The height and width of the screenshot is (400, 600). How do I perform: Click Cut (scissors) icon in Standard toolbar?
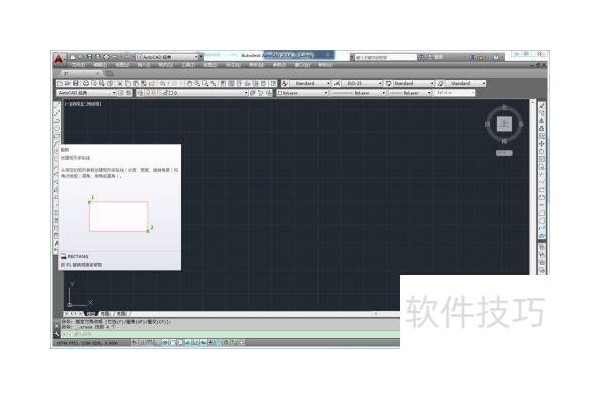point(120,83)
